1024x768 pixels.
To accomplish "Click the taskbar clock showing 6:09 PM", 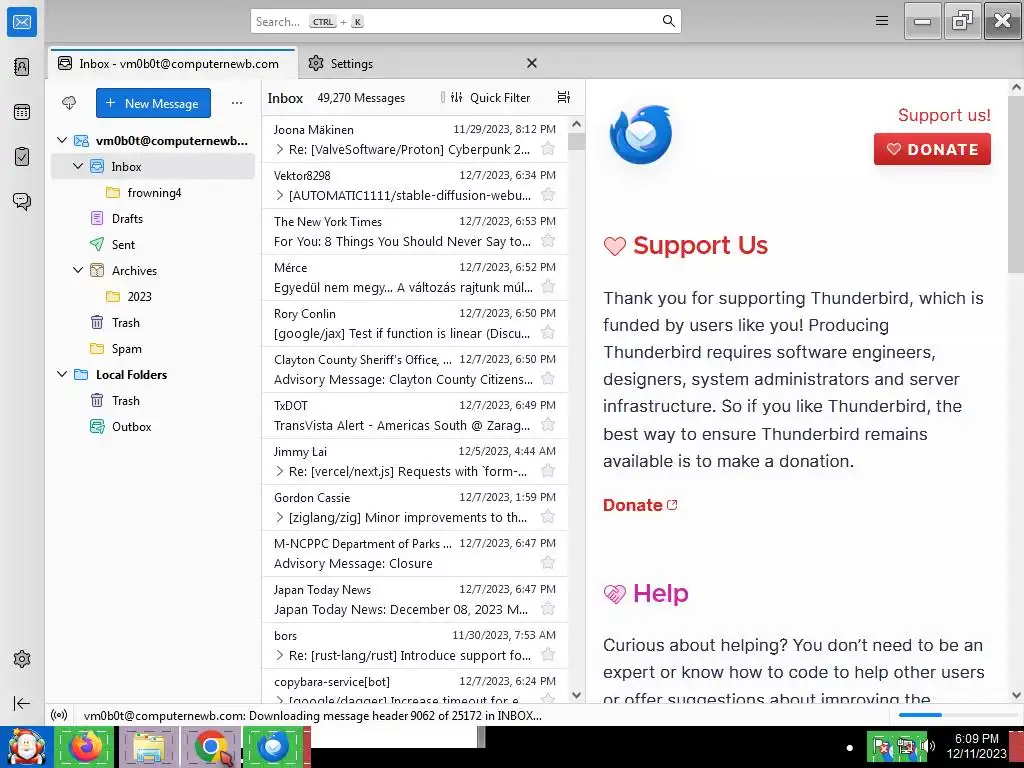I will coord(976,746).
